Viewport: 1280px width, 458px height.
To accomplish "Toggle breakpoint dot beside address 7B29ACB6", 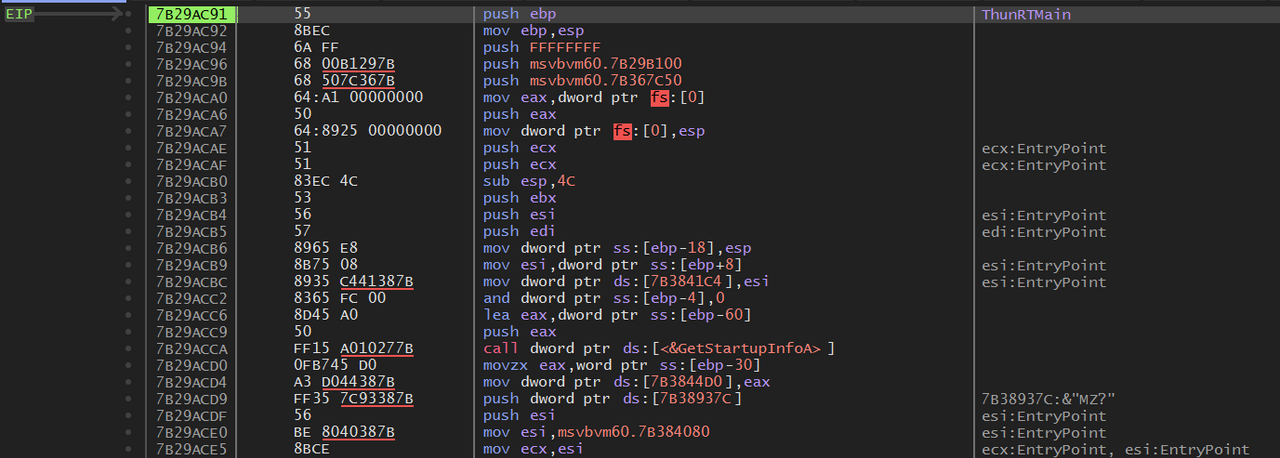I will [x=128, y=249].
